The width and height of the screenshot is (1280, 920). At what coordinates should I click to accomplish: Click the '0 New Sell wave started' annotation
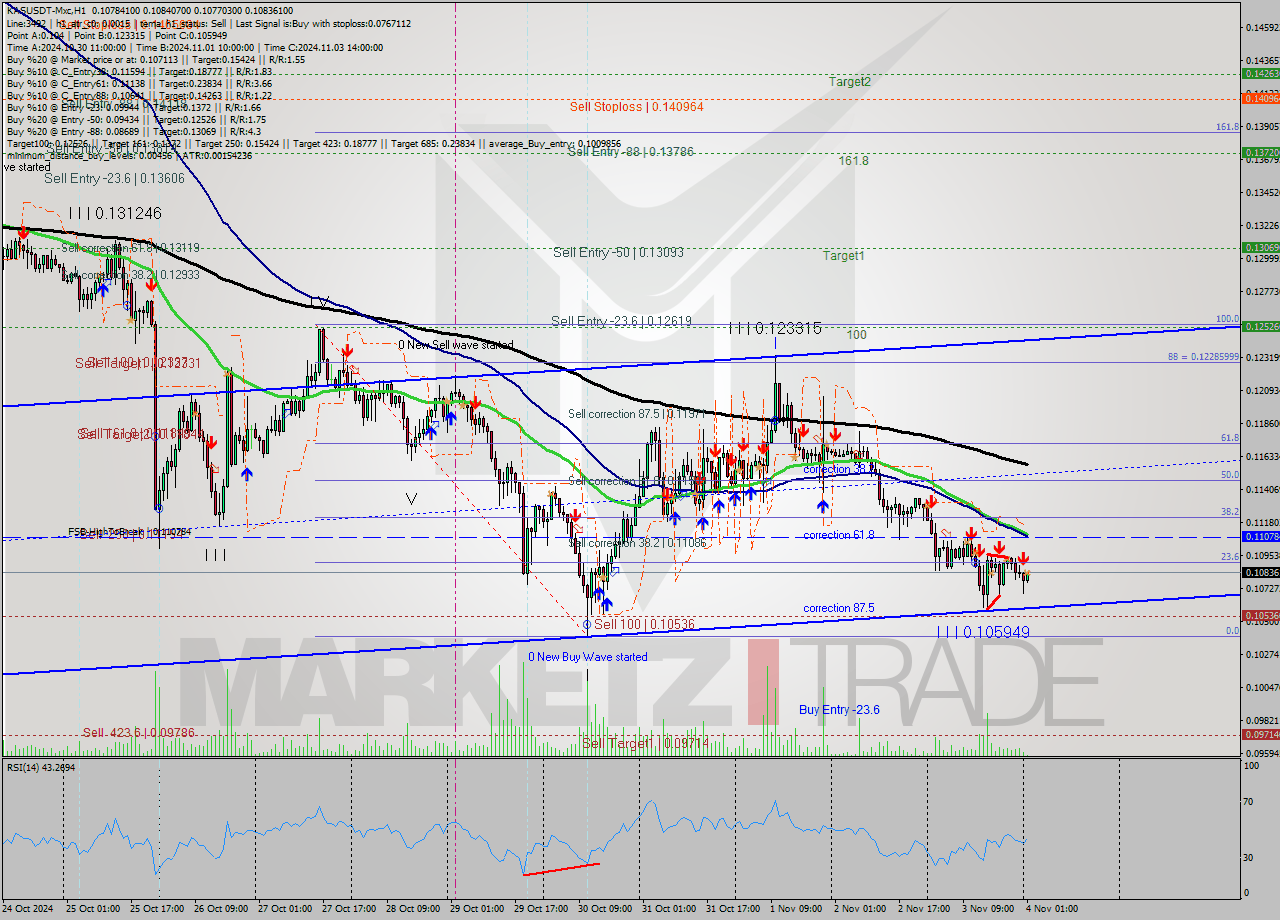[456, 345]
